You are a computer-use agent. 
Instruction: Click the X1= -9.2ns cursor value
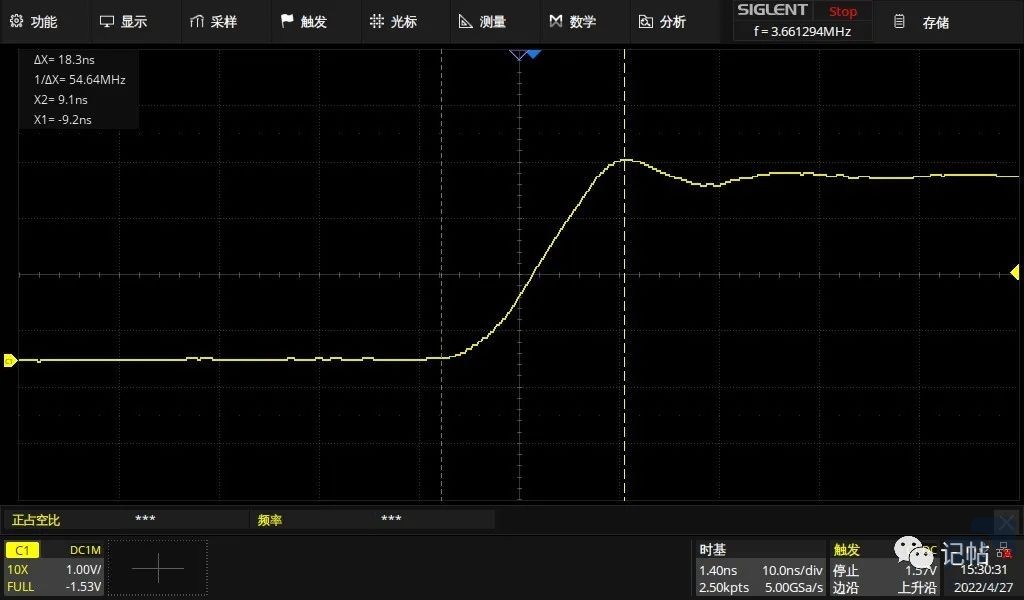point(62,119)
